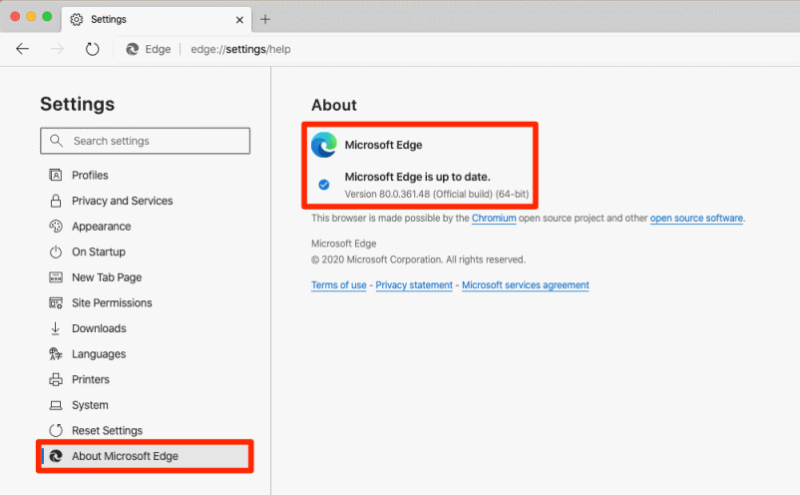The height and width of the screenshot is (495, 800).
Task: Click the back navigation arrow
Action: click(22, 49)
